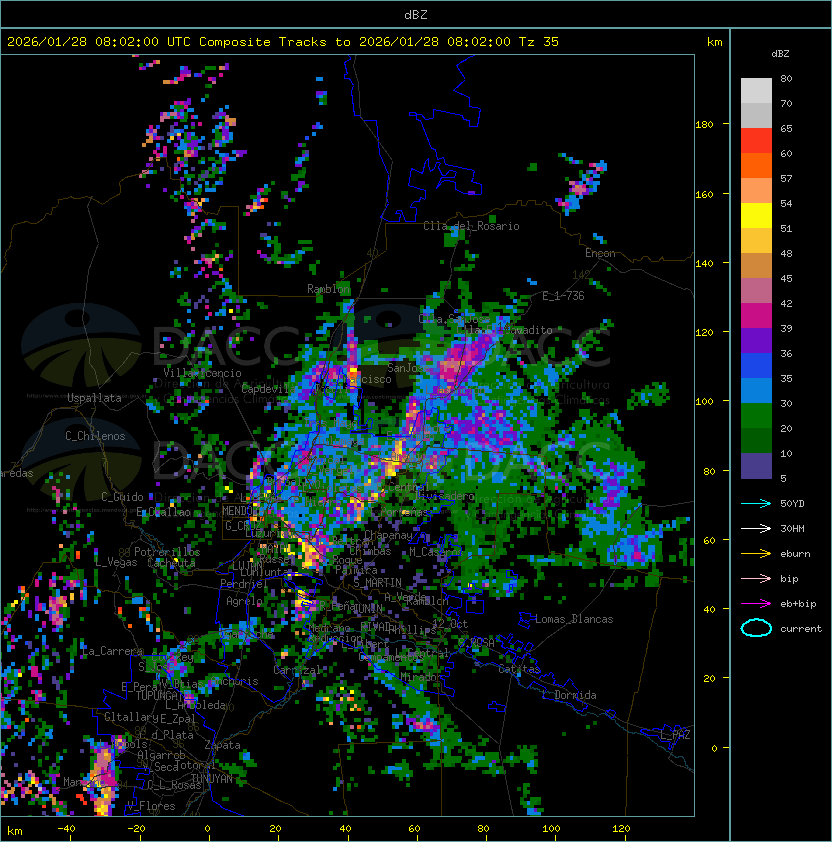Click the 'Lomas_Blancas' map label
Viewport: 832px width, 842px height.
574,619
